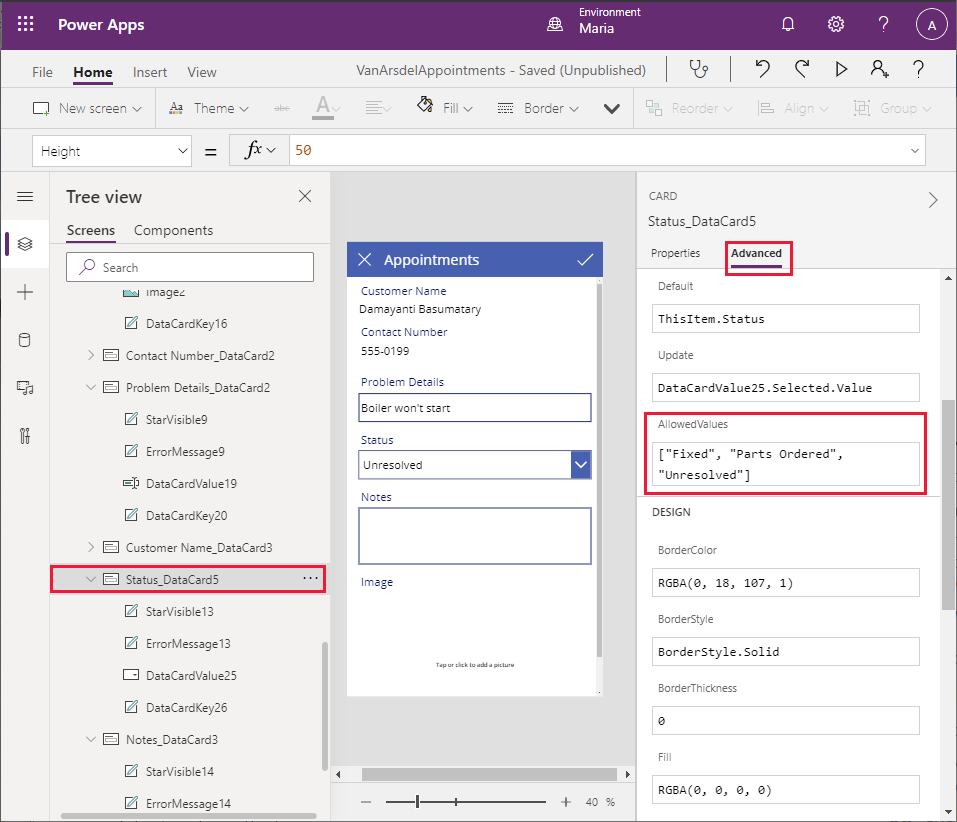Switch to the Components tab

pyautogui.click(x=173, y=230)
